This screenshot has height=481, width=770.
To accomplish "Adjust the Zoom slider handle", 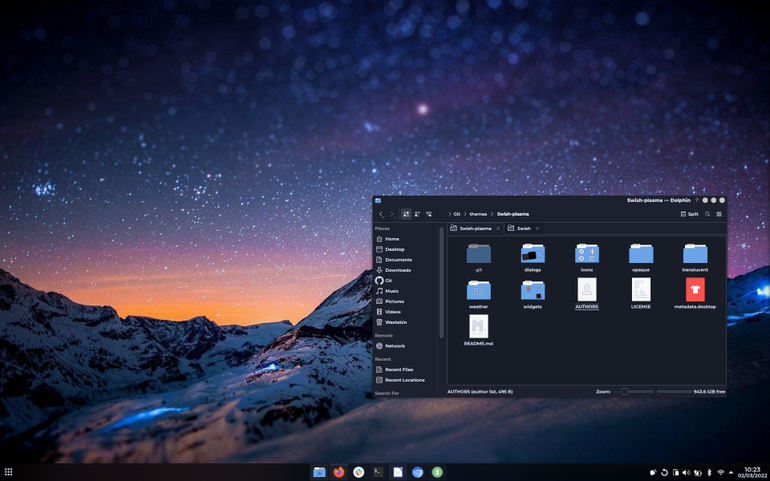I will [624, 392].
